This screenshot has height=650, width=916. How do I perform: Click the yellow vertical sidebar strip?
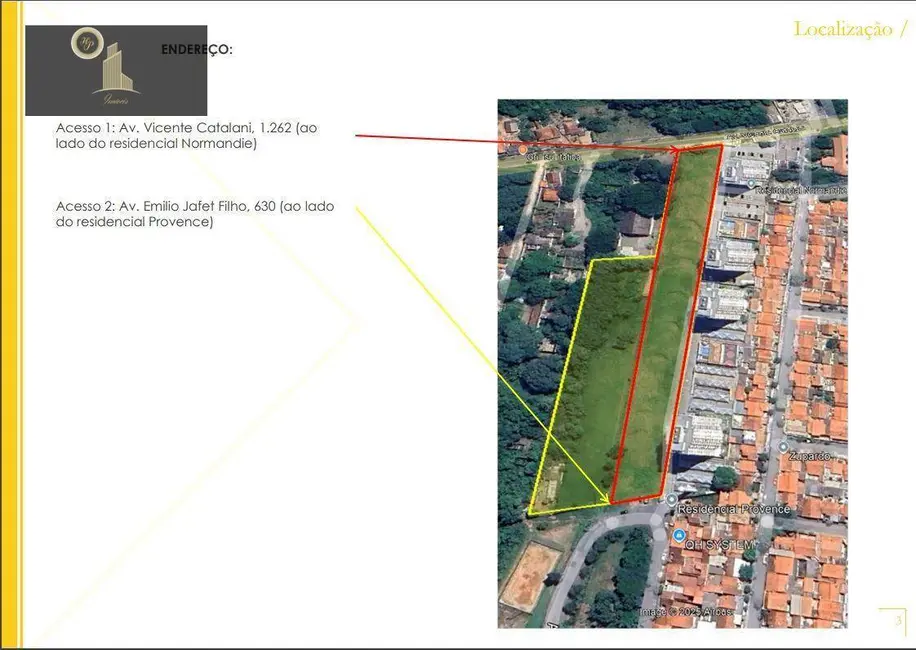[x=7, y=325]
